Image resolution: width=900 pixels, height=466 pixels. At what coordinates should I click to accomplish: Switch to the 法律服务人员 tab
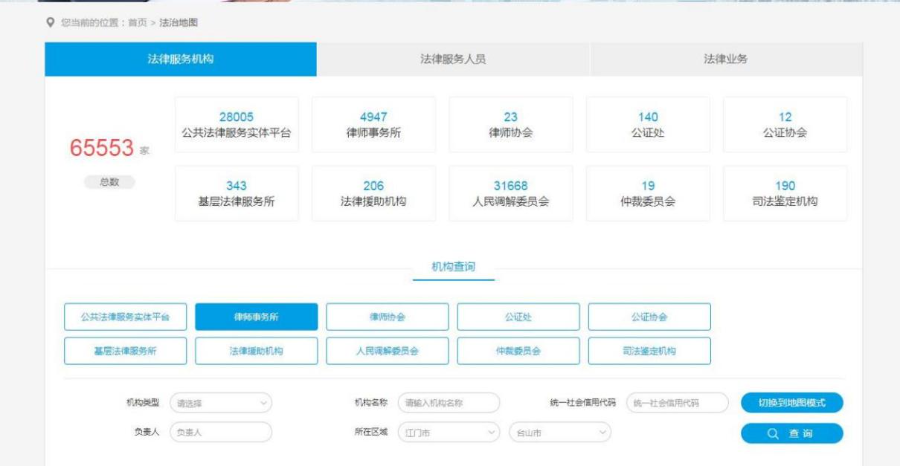point(453,60)
